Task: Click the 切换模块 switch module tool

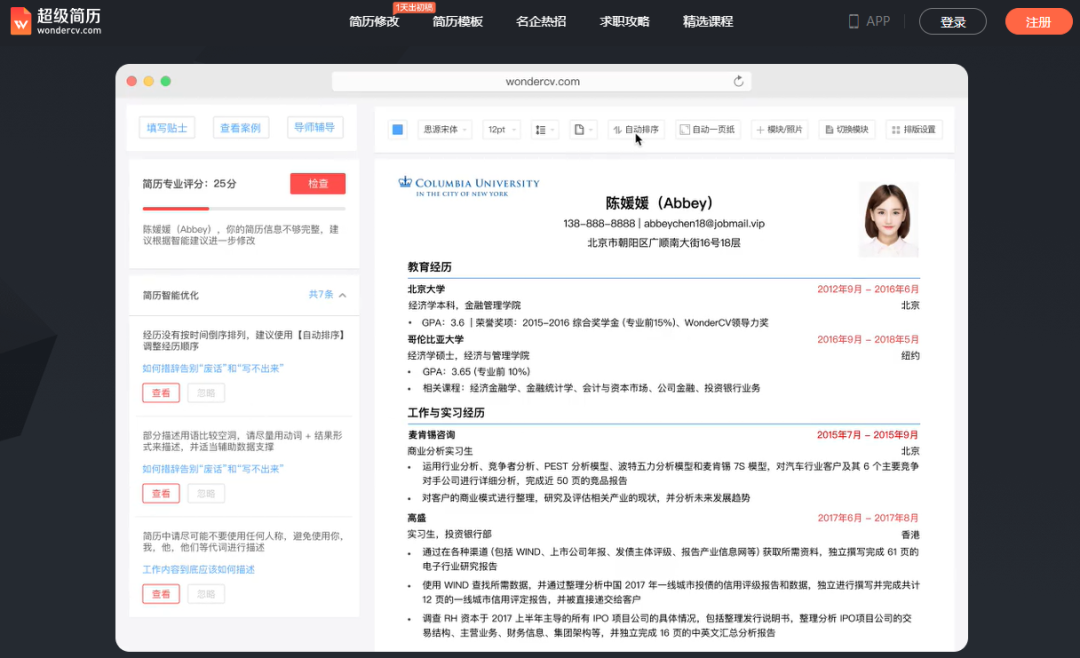Action: [847, 130]
